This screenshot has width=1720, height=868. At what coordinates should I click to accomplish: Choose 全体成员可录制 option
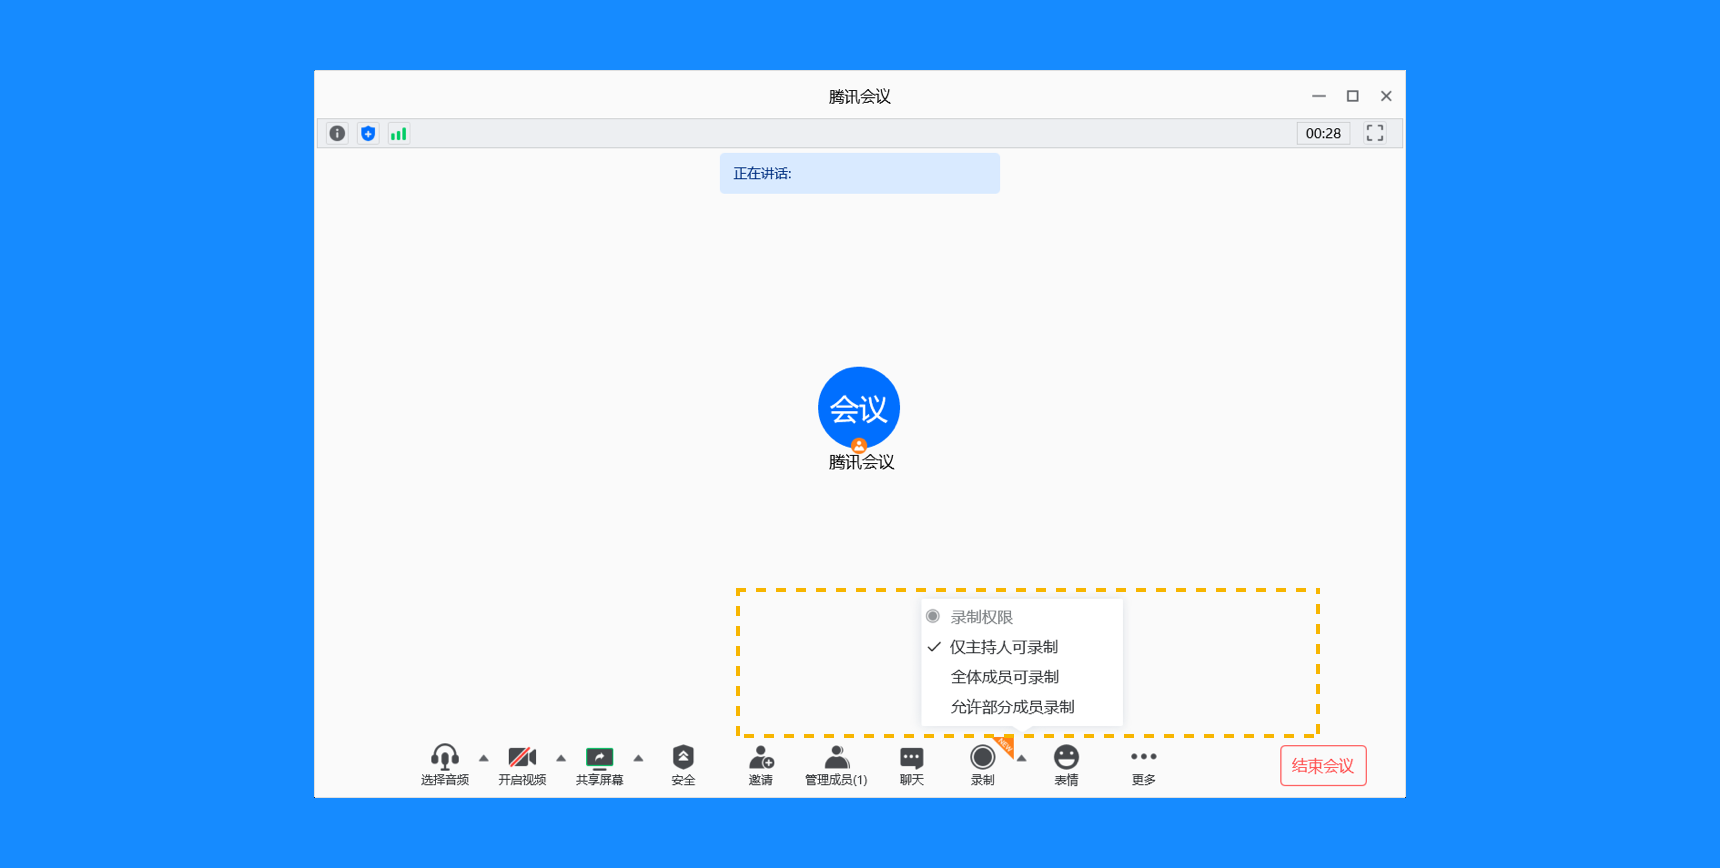pyautogui.click(x=1022, y=677)
